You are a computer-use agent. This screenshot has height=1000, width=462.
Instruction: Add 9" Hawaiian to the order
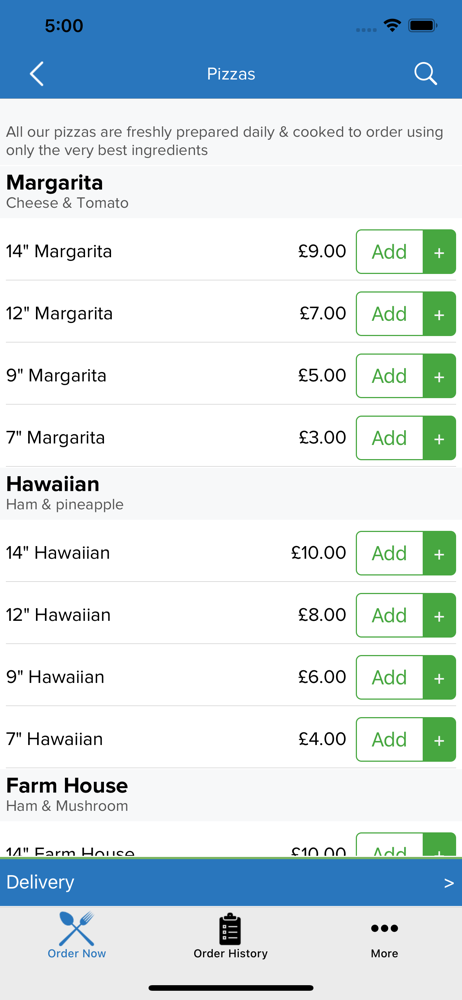389,677
